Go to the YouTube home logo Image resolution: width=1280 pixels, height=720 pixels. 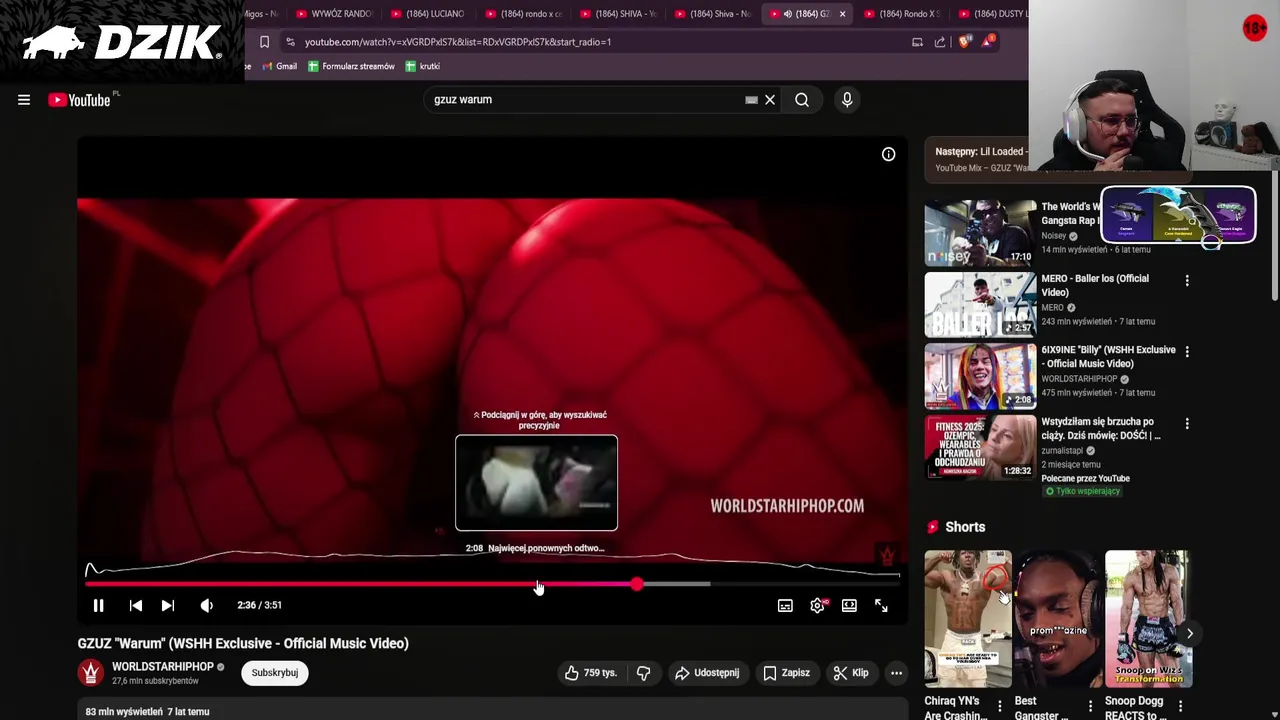80,100
